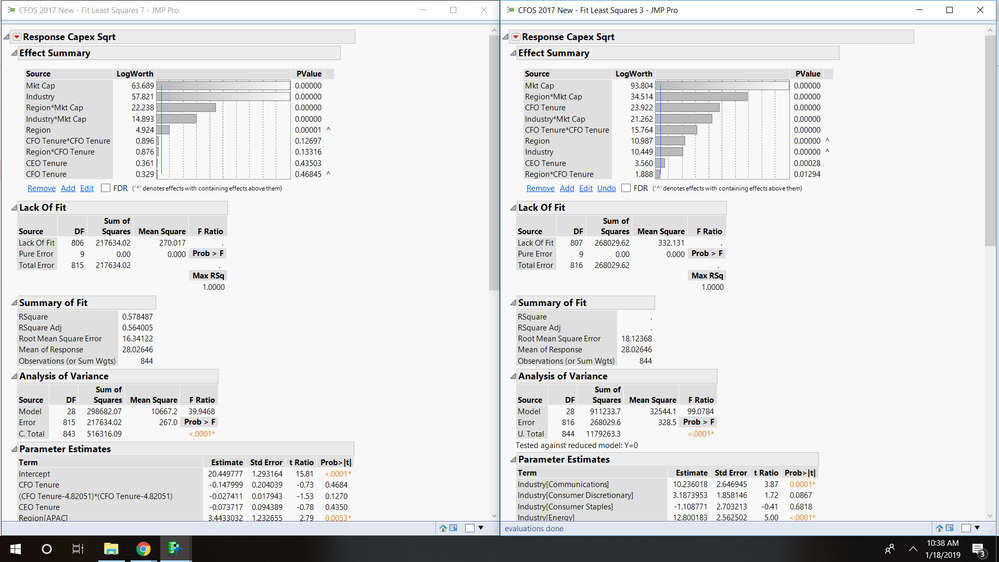Click left window vertical scrollbar thumb

494,162
